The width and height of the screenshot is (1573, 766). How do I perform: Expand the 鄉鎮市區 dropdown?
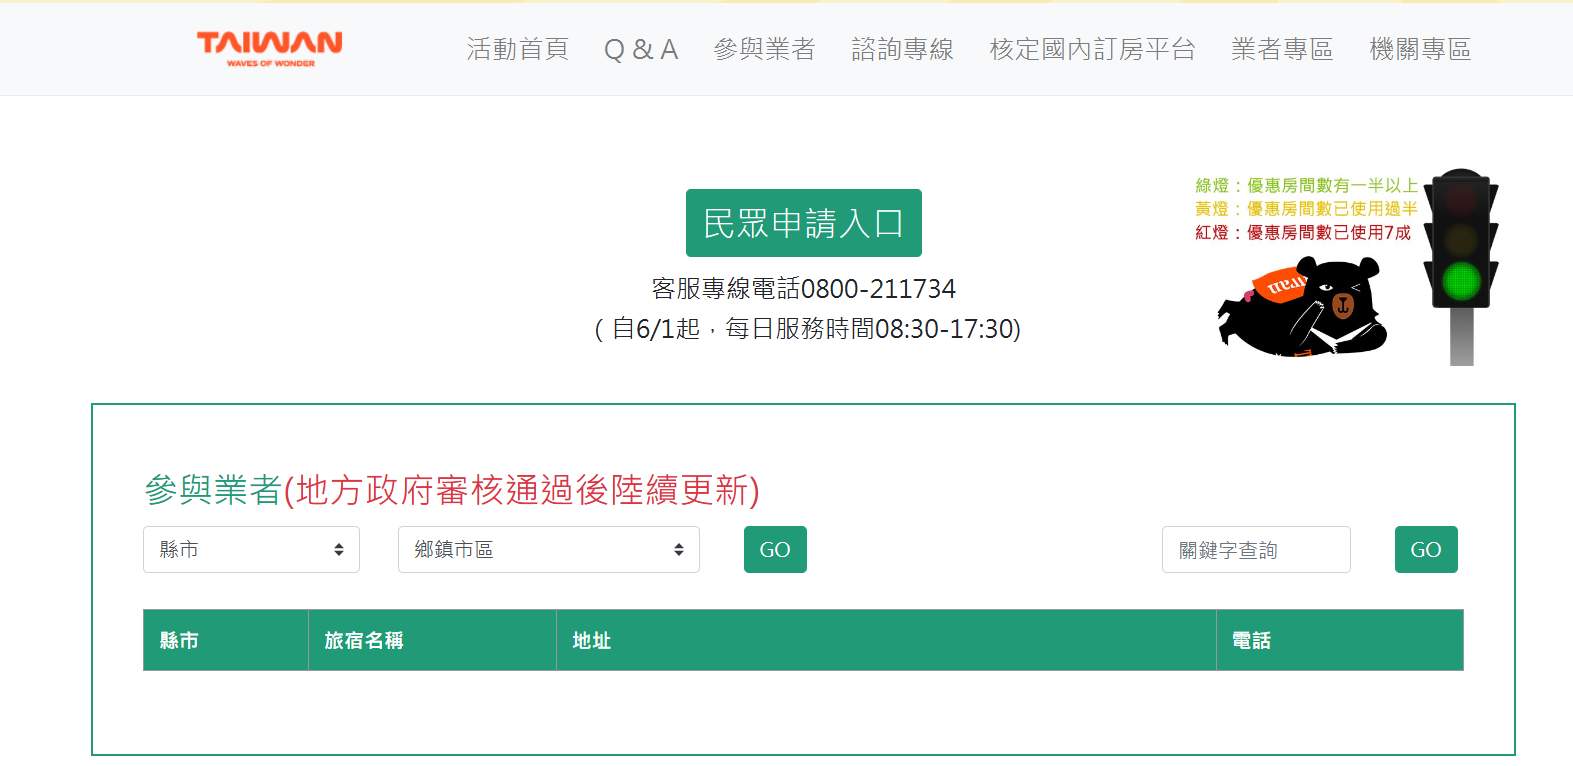[x=548, y=550]
